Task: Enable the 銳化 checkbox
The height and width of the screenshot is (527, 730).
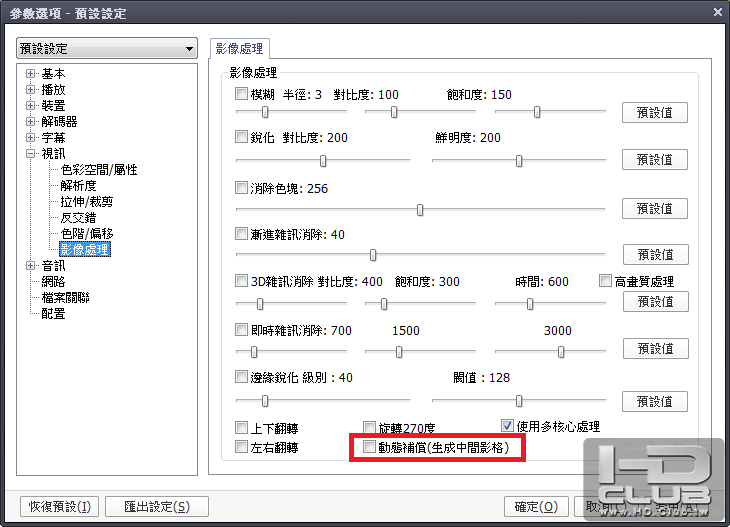Action: [241, 137]
